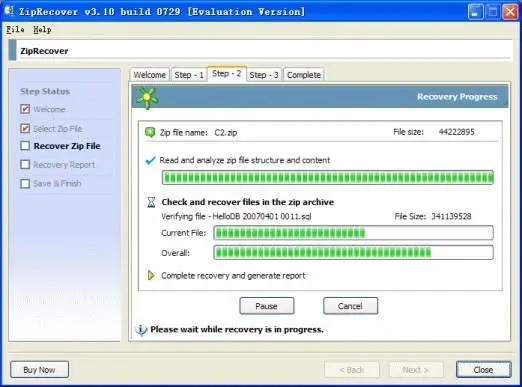Click the hourglass icon beside Check and recover
The height and width of the screenshot is (387, 522).
tap(151, 202)
